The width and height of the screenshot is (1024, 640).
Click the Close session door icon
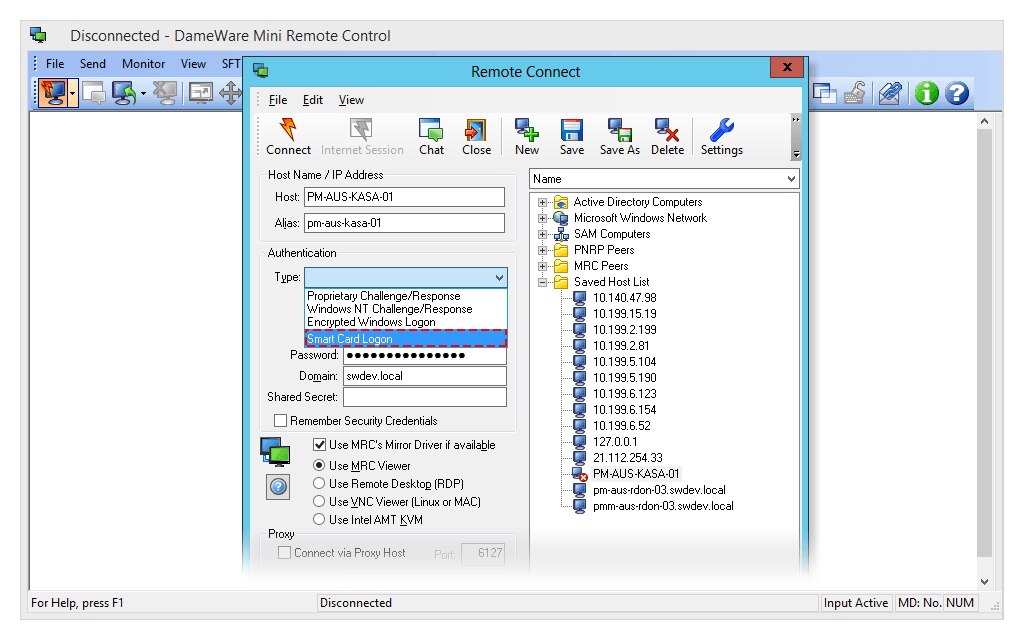point(476,129)
